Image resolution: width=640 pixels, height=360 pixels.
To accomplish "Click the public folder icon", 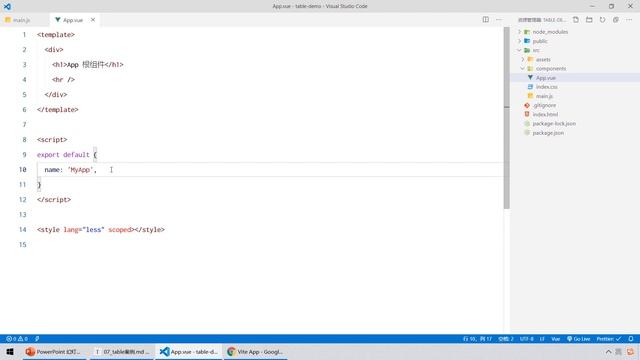I will click(527, 41).
